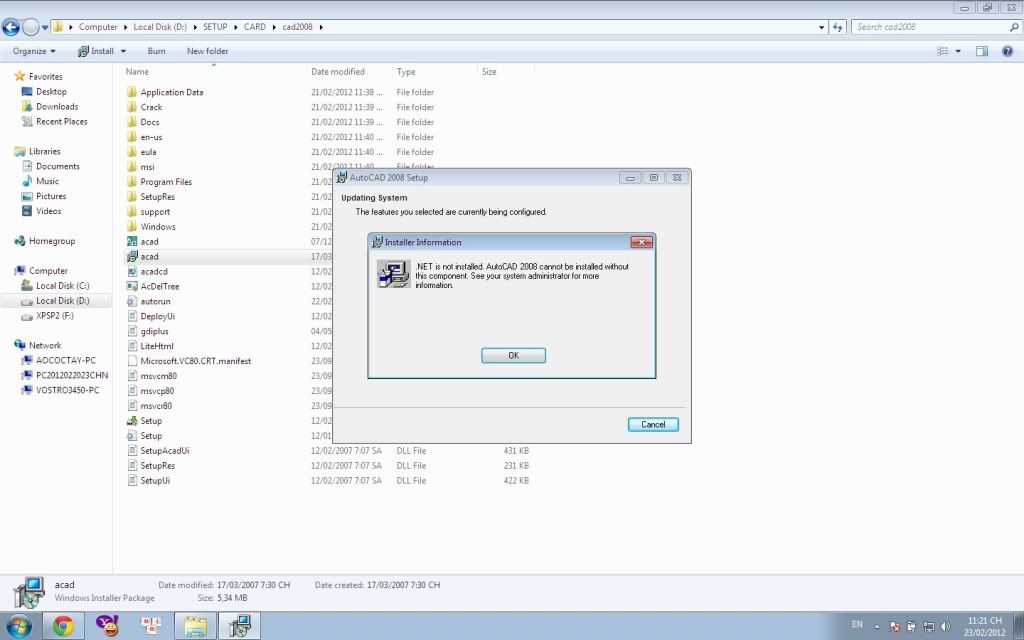
Task: Select the Music library note icon
Action: click(27, 181)
